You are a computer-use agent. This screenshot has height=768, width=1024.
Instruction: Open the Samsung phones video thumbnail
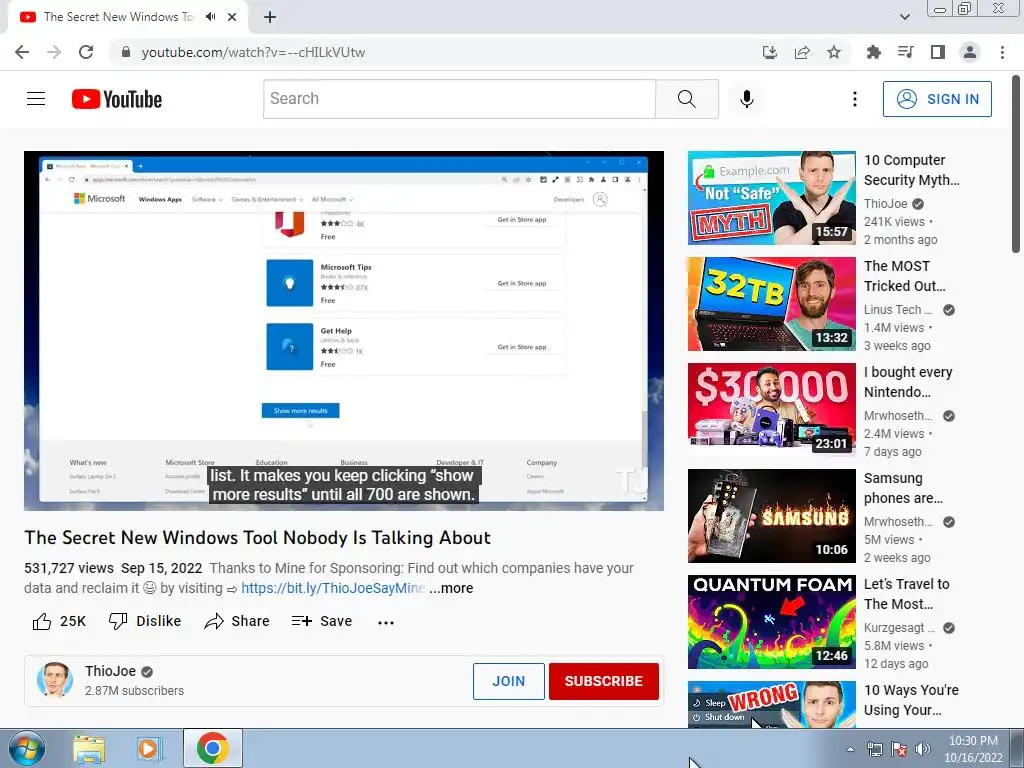point(771,516)
